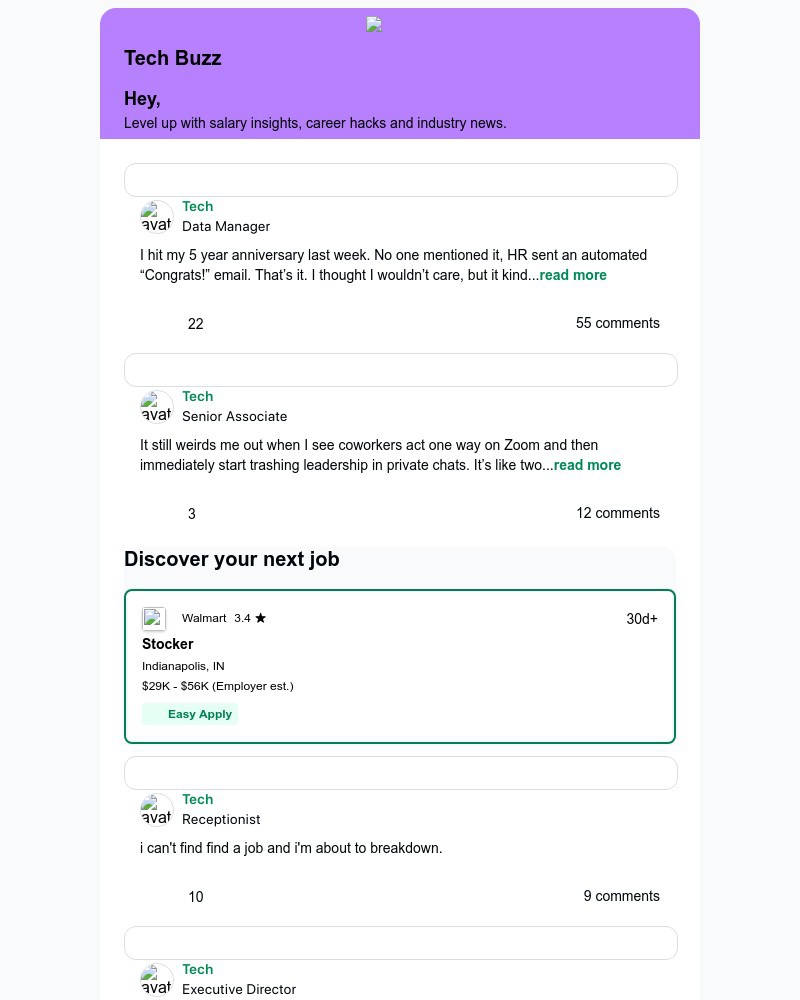The height and width of the screenshot is (1000, 800).
Task: Click the star icon beside the 3.4 rating
Action: [261, 618]
